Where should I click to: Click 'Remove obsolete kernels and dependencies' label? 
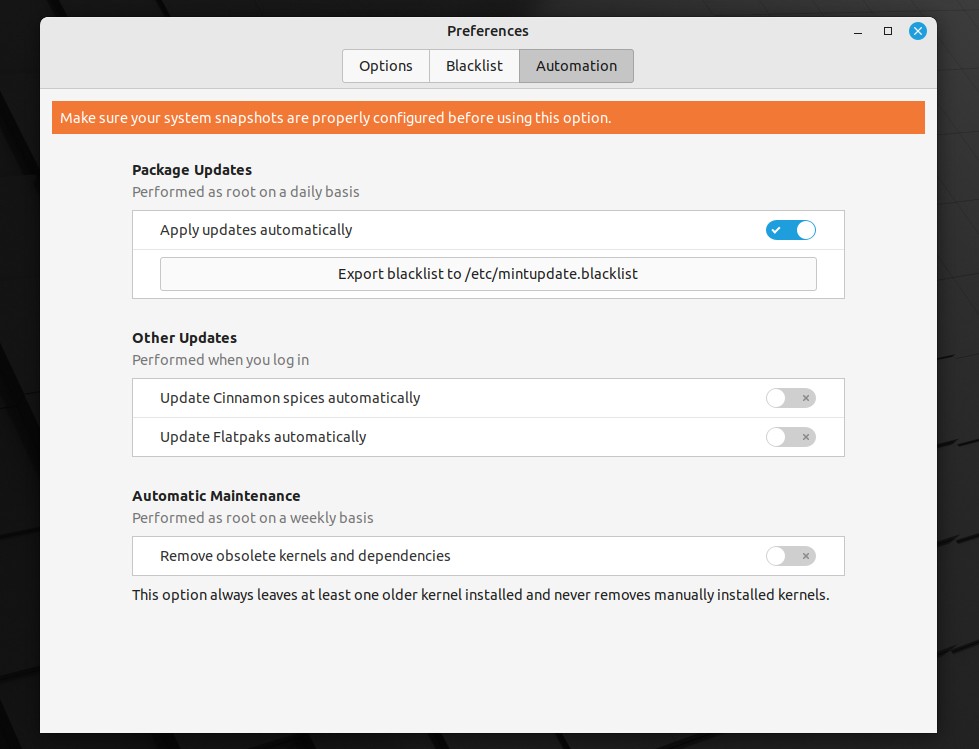[x=305, y=556]
